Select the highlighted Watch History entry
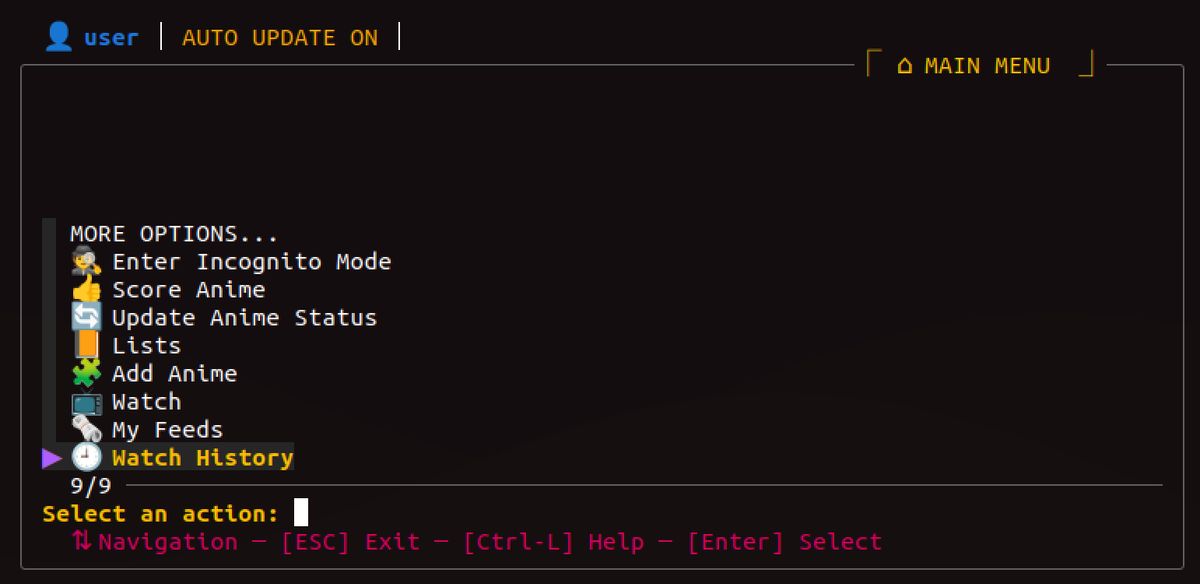Image resolution: width=1200 pixels, height=584 pixels. [202, 458]
